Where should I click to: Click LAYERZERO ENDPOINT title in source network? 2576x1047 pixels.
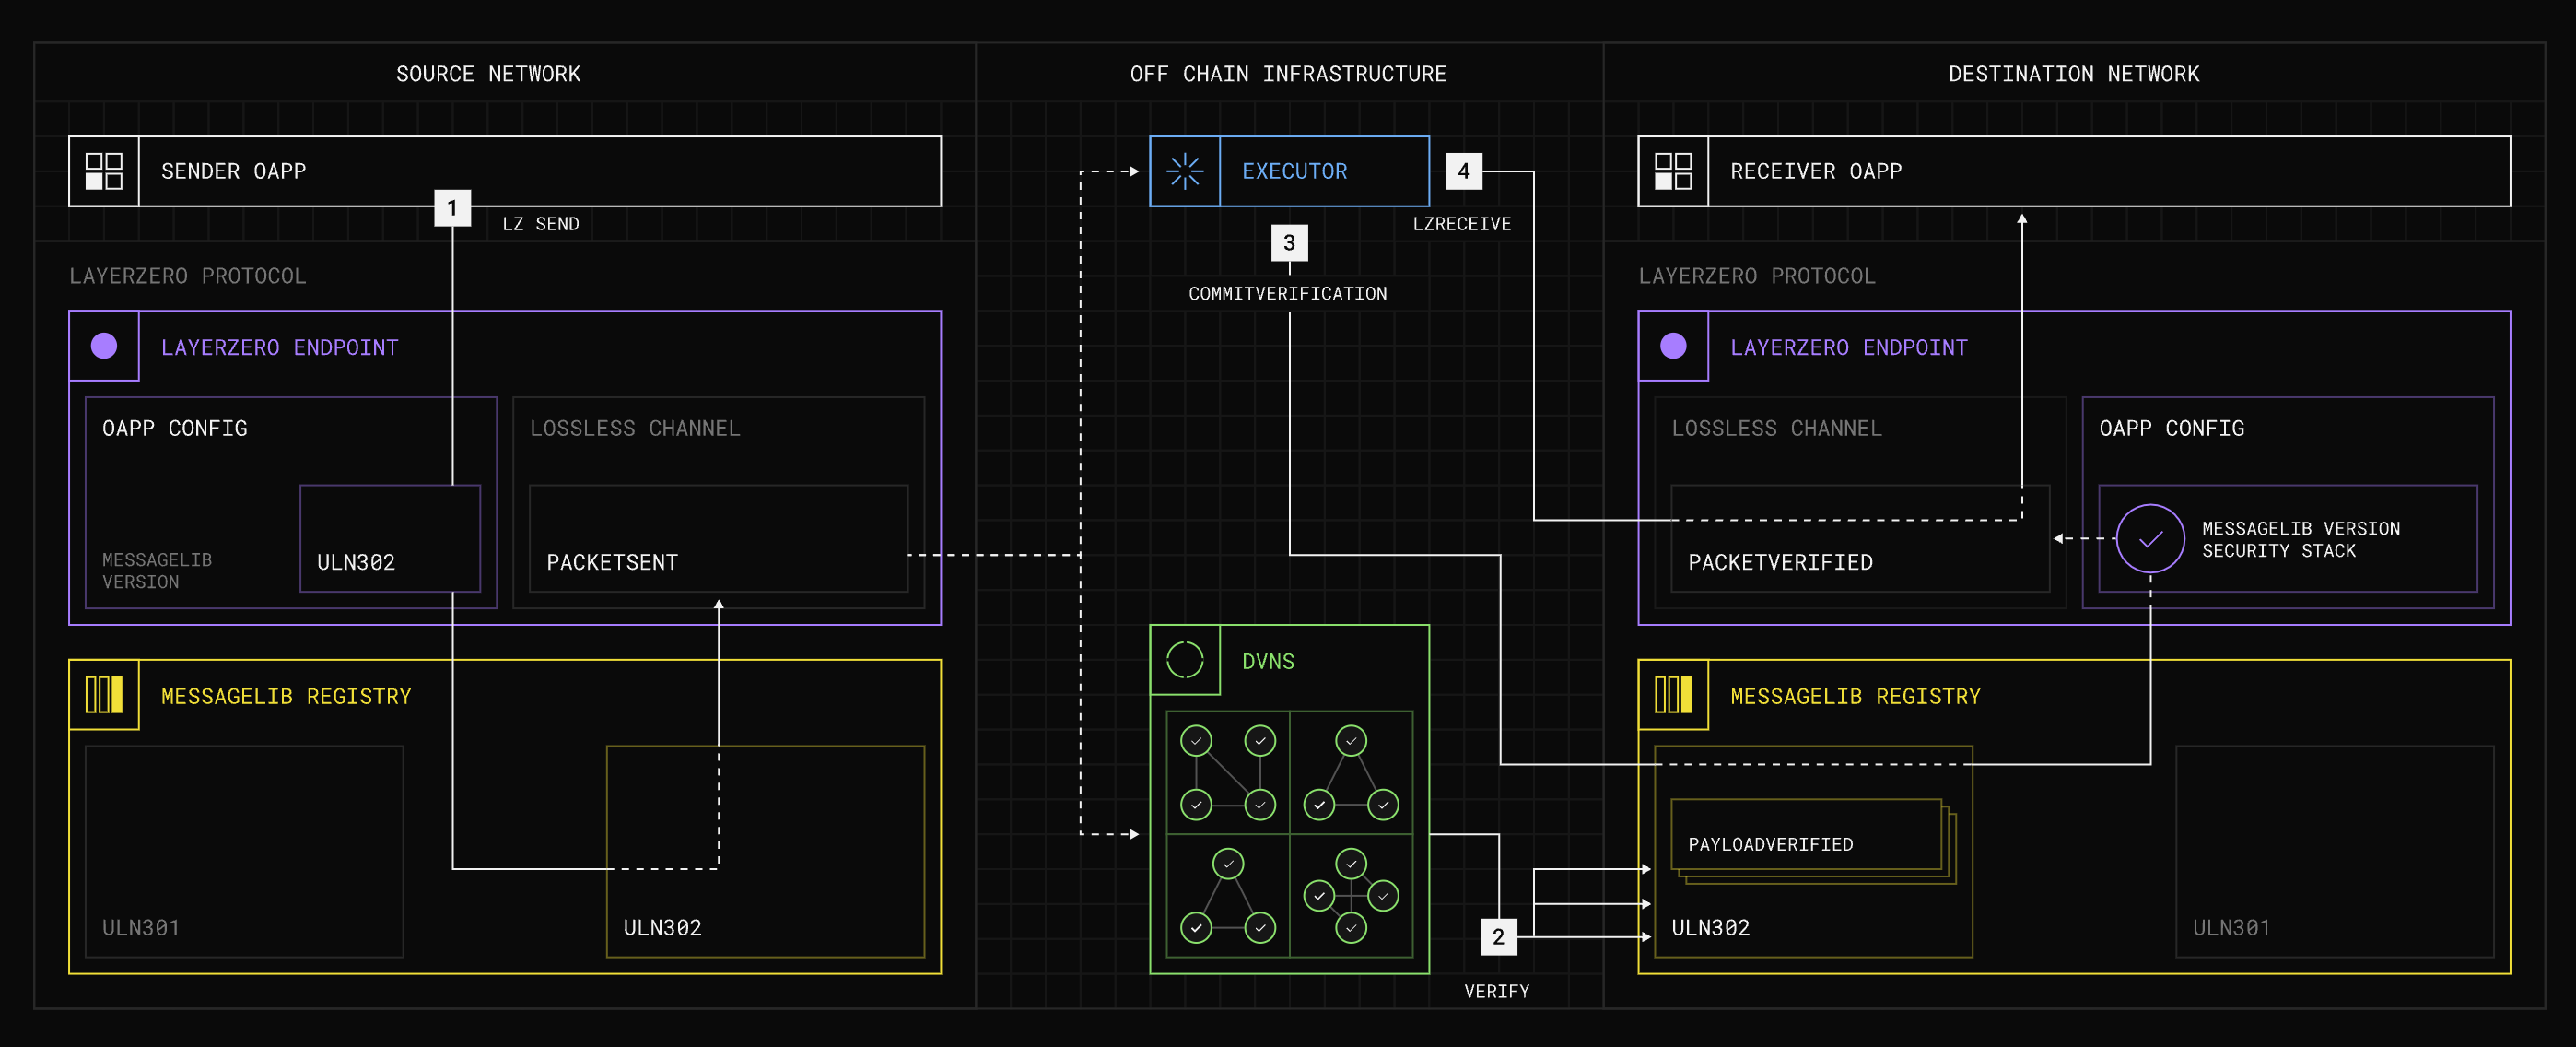point(280,347)
